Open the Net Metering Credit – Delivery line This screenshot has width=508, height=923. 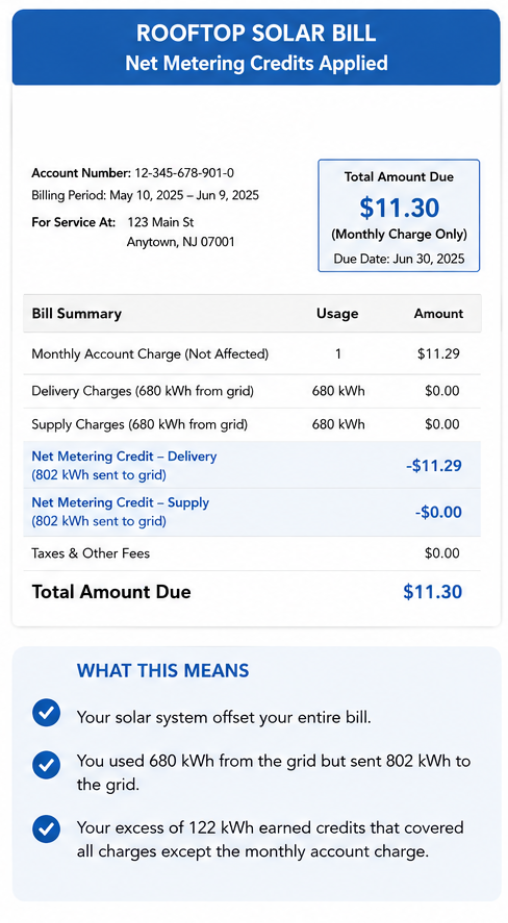coord(252,465)
